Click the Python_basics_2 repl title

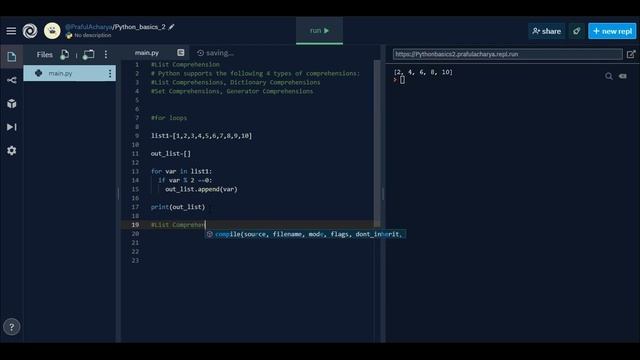tap(140, 27)
